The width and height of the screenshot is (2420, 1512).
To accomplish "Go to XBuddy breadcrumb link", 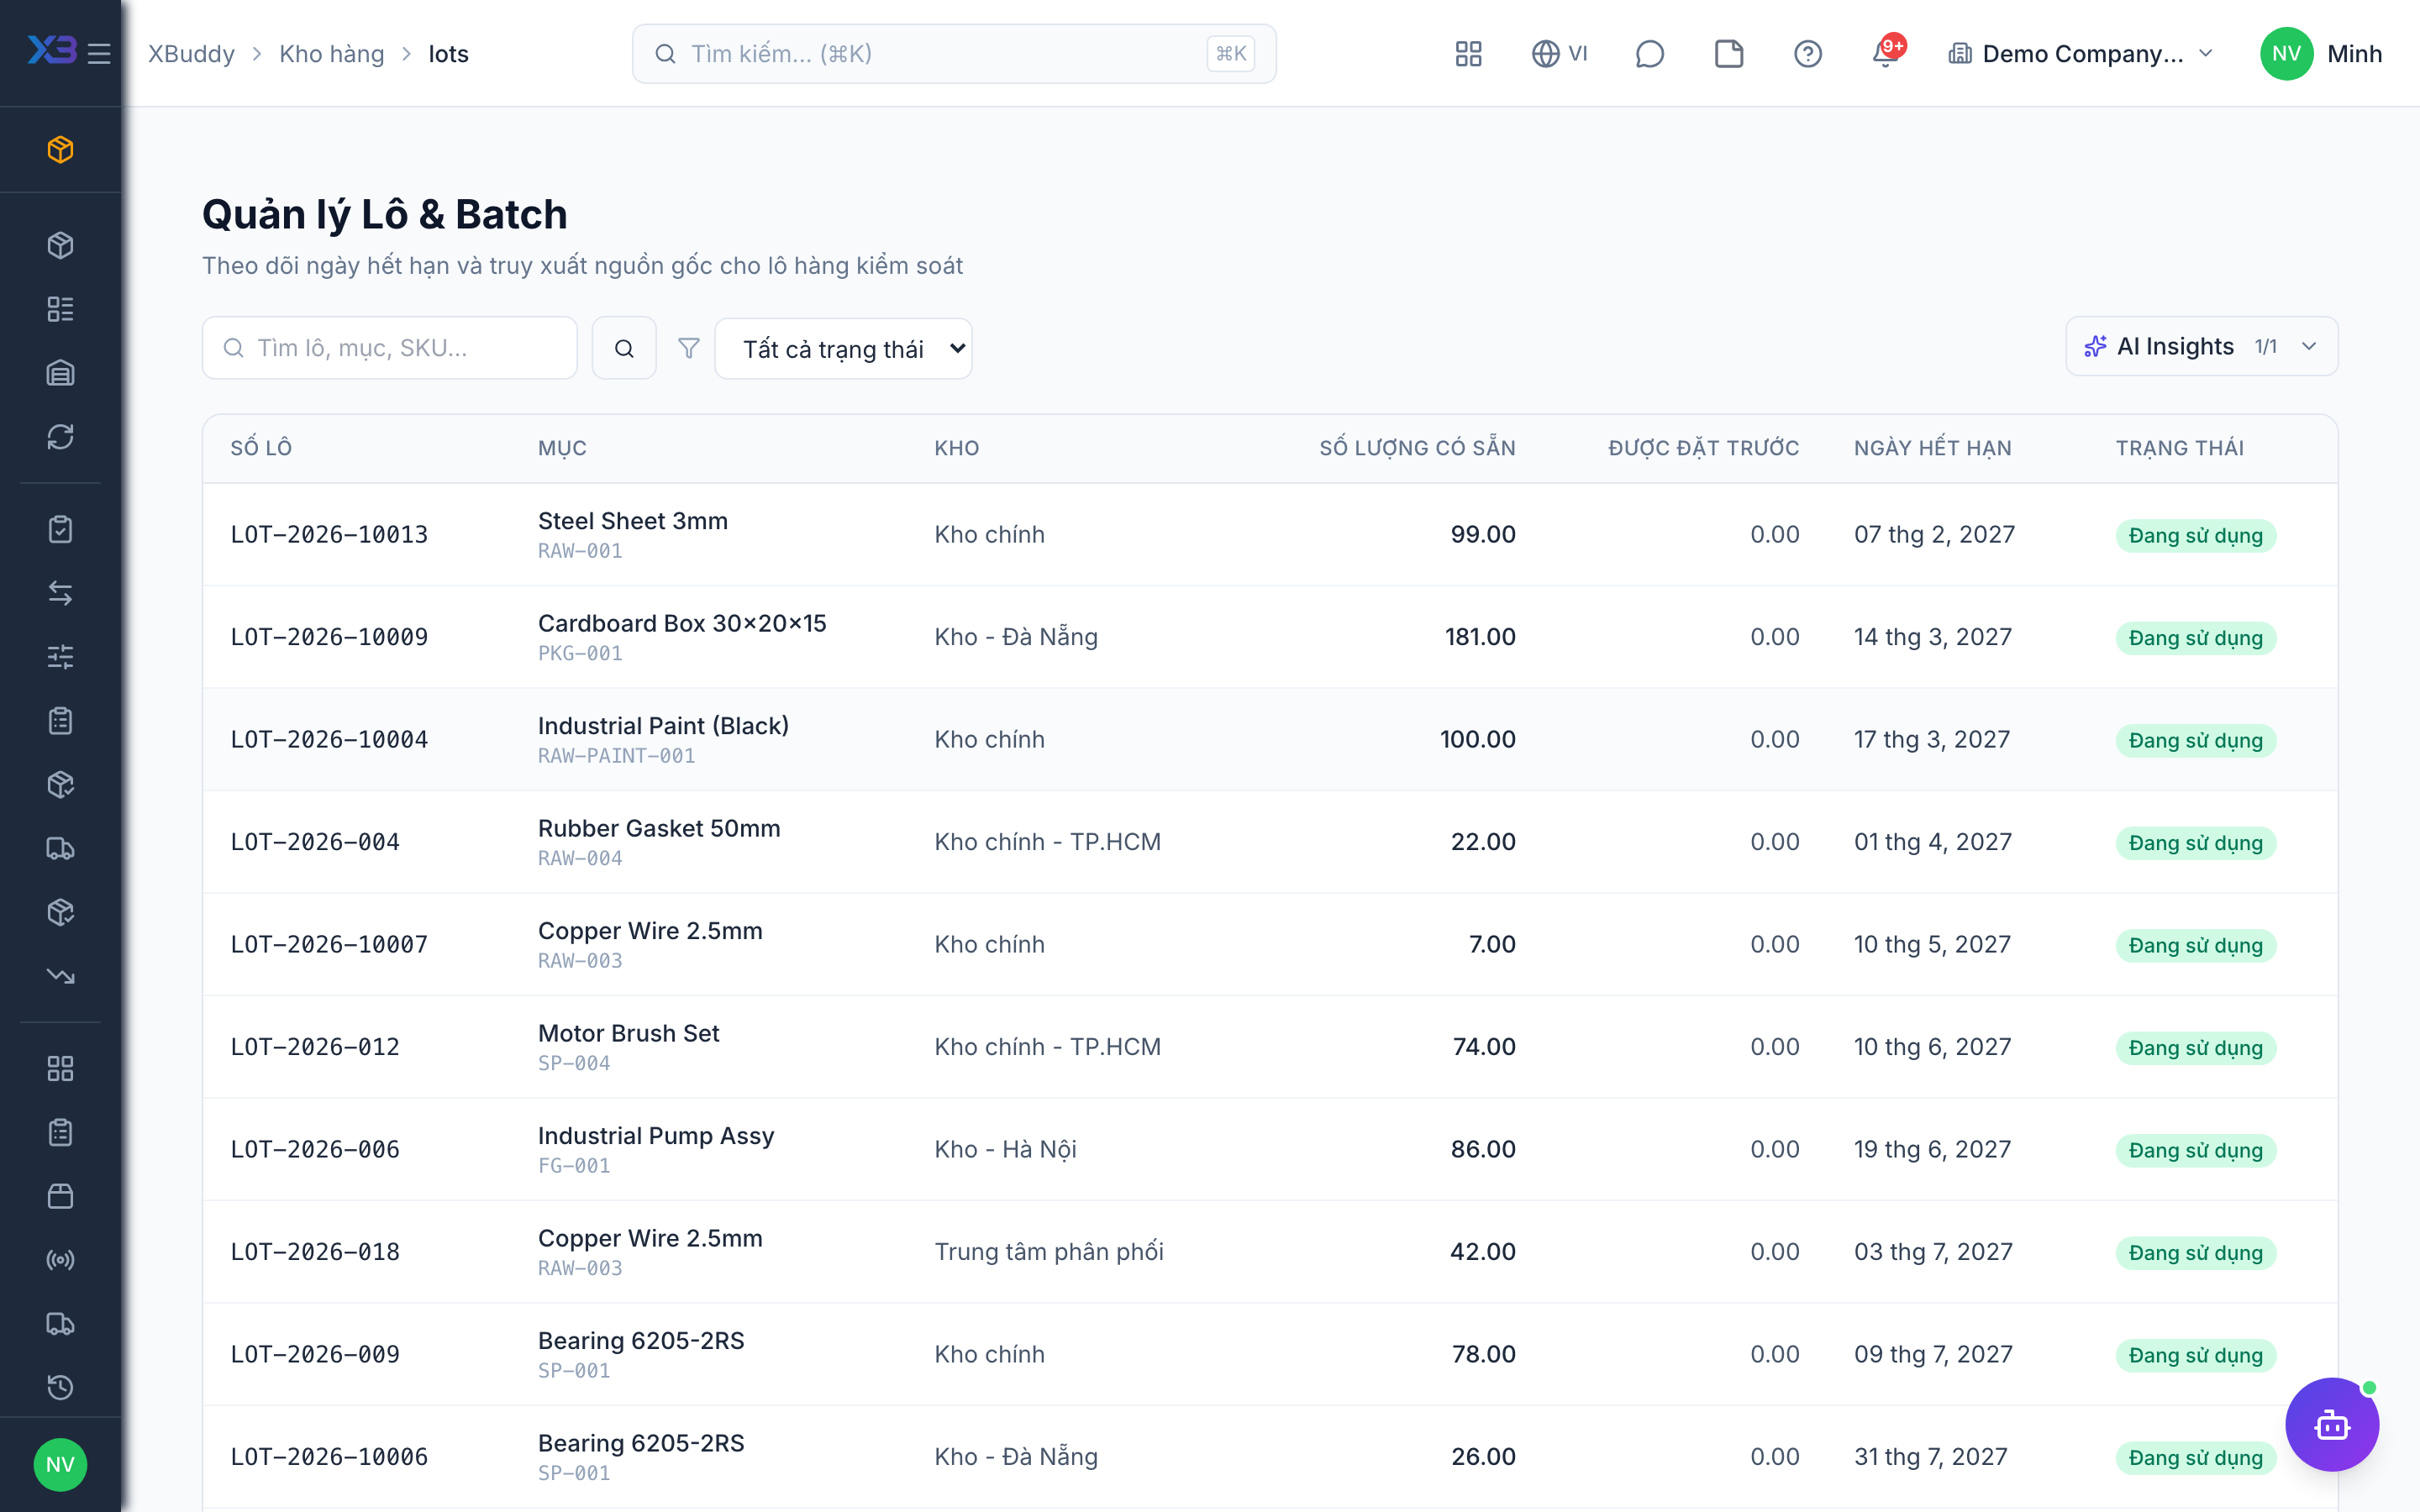I will click(191, 53).
